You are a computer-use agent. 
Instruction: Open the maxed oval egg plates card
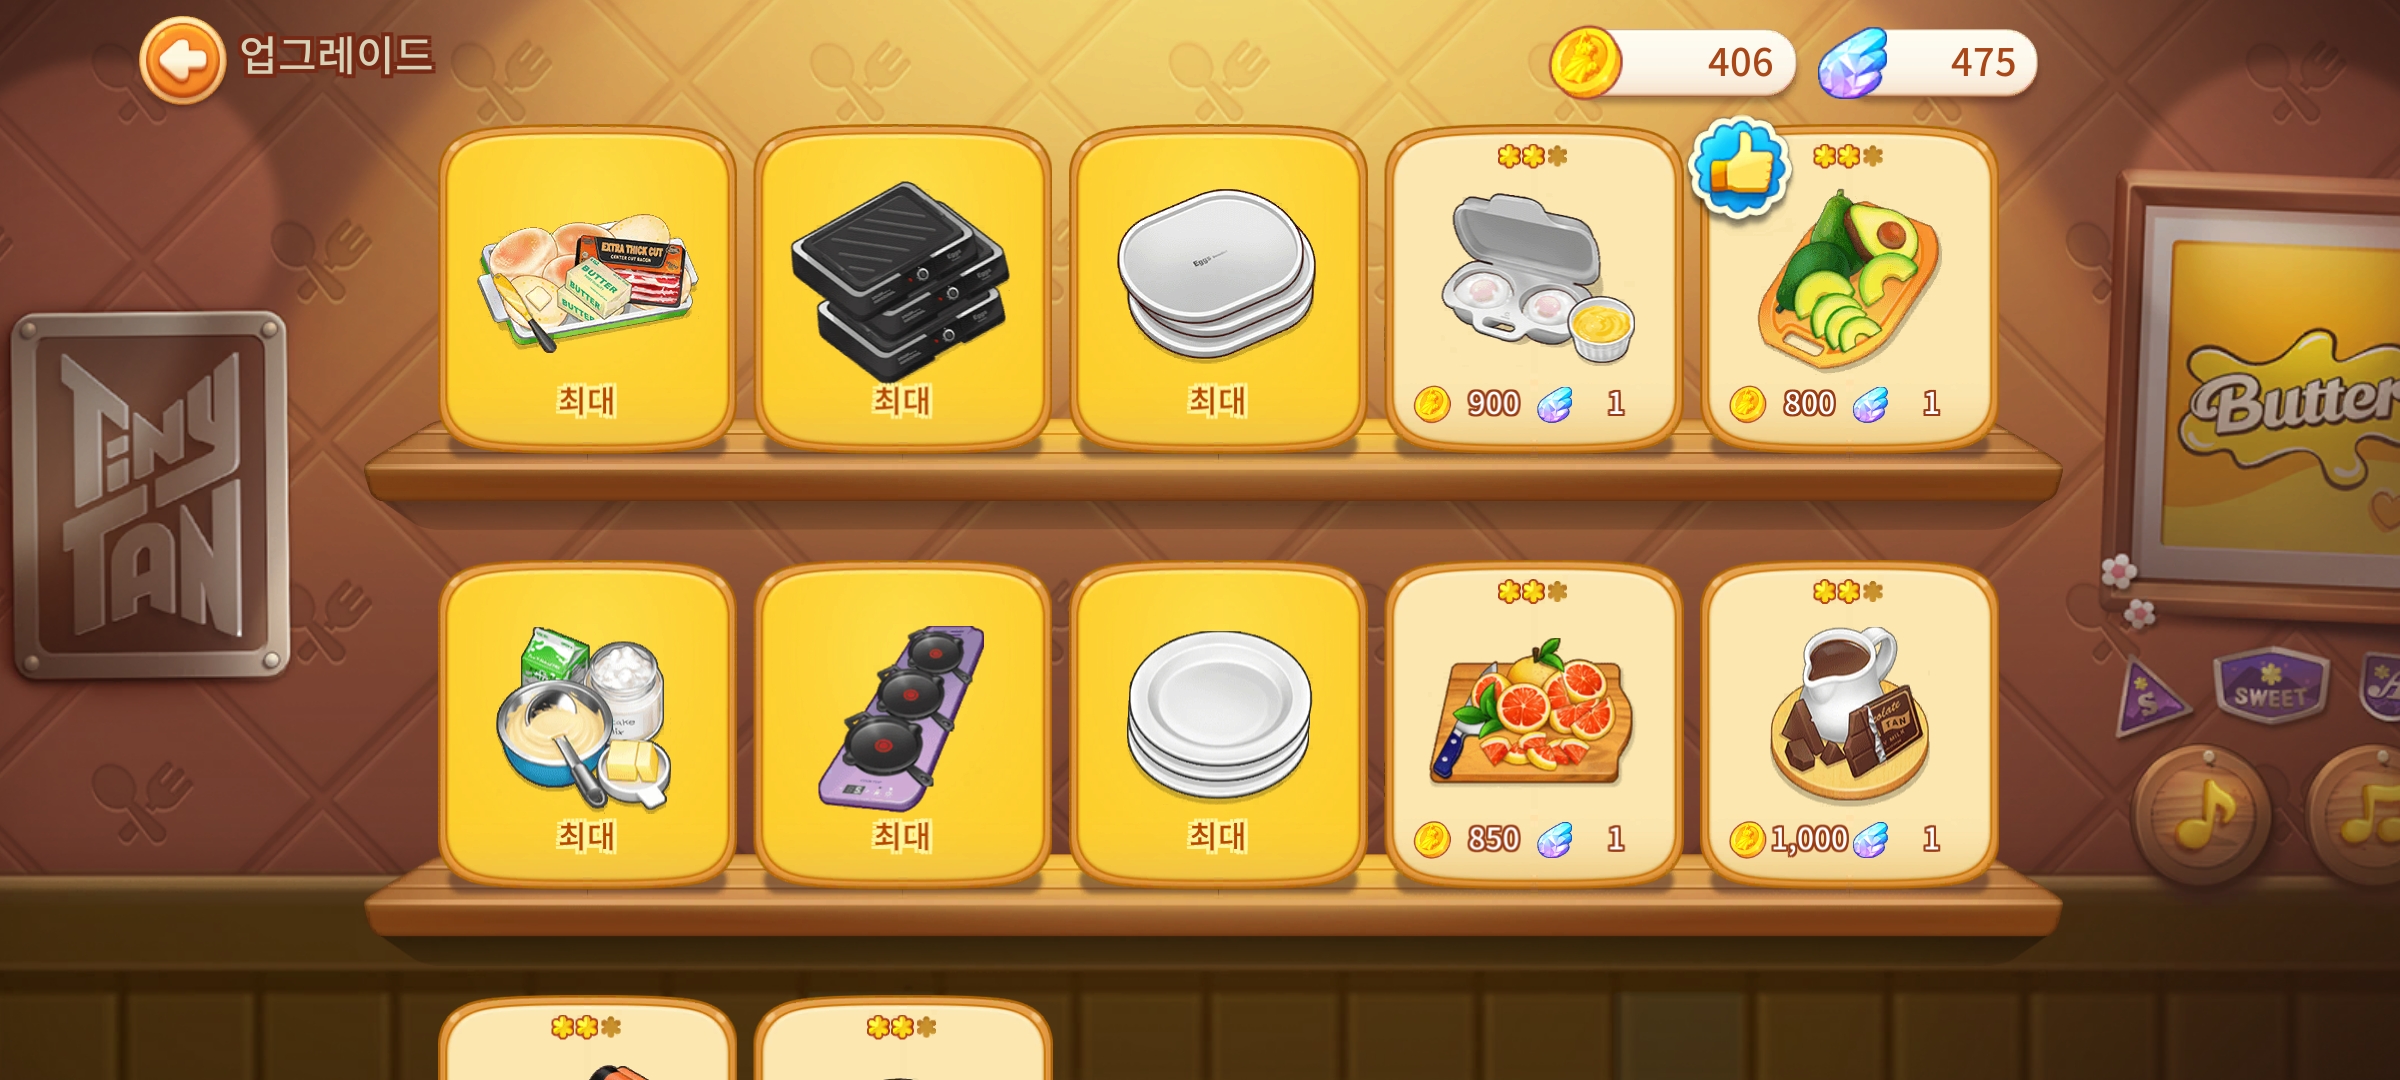coord(1218,289)
